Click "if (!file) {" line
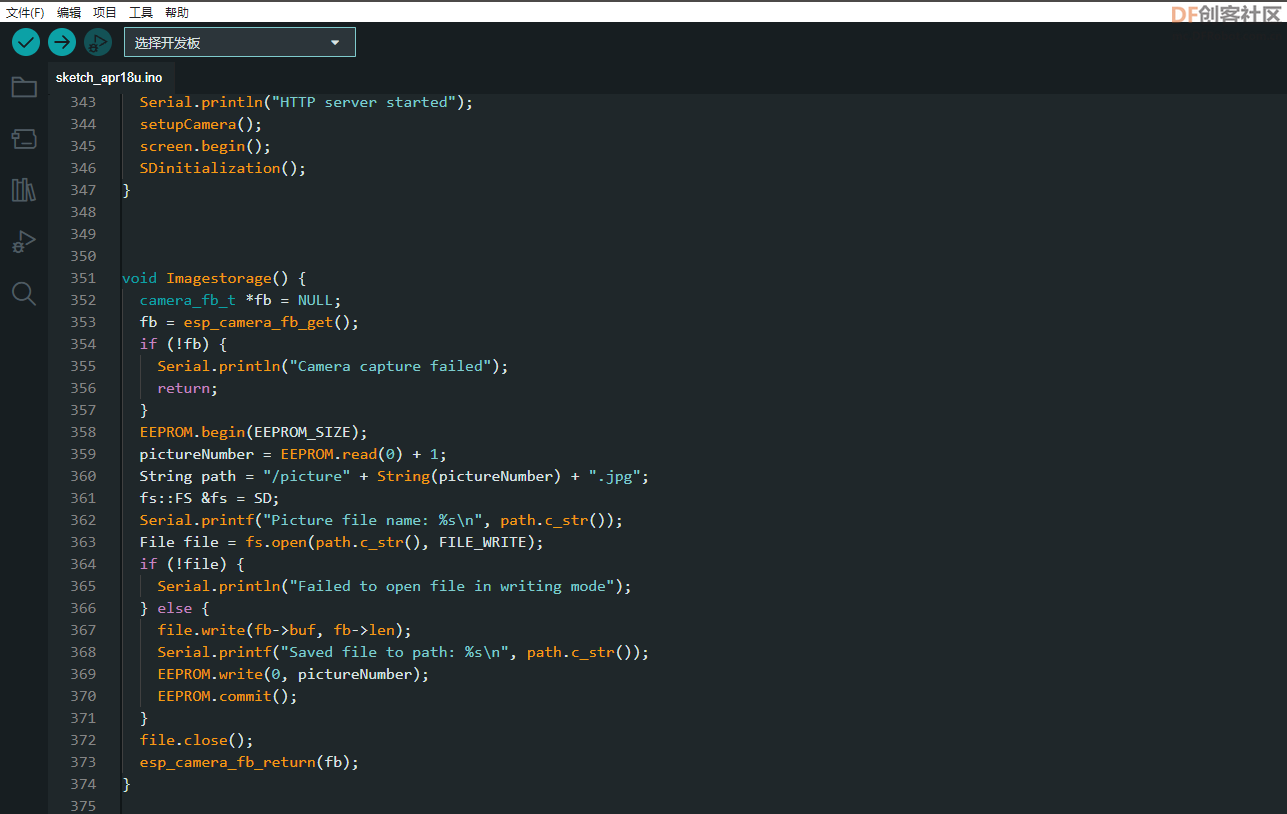The height and width of the screenshot is (814, 1287). 192,564
